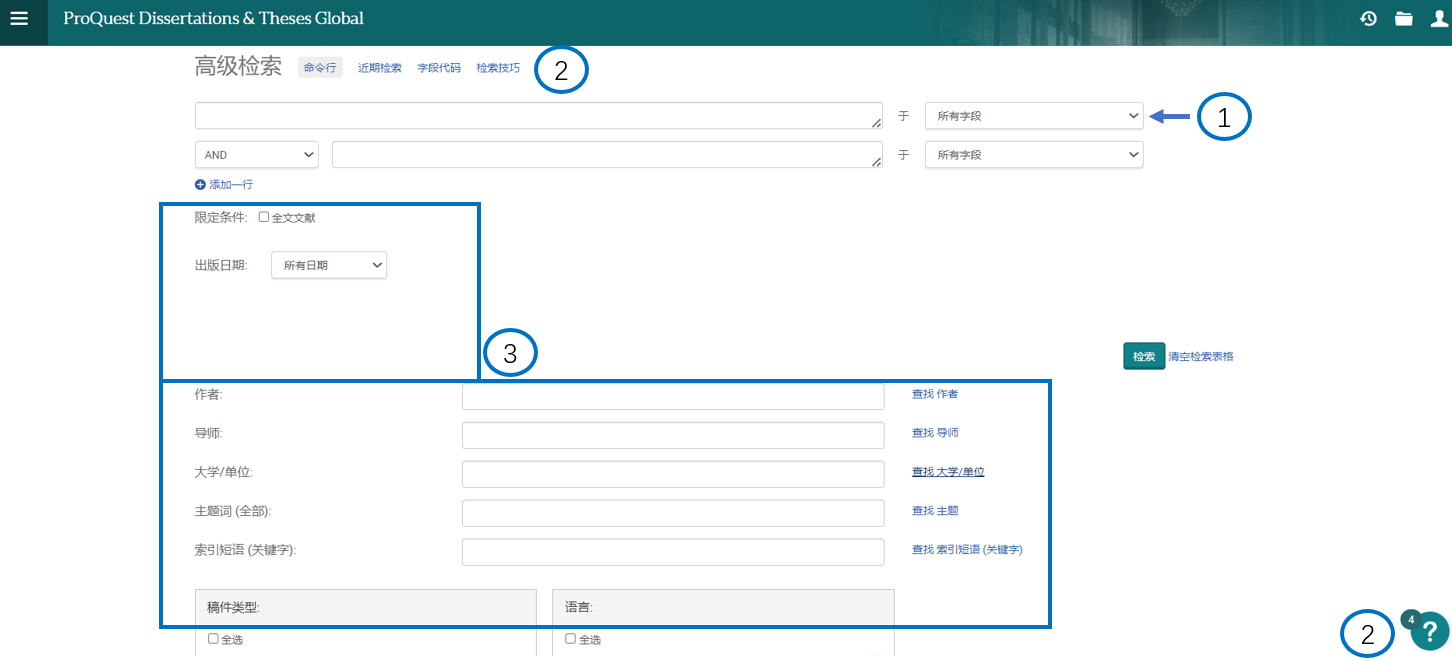The height and width of the screenshot is (661, 1452).
Task: Click the 清空检索表格 clear form link
Action: tap(1200, 356)
